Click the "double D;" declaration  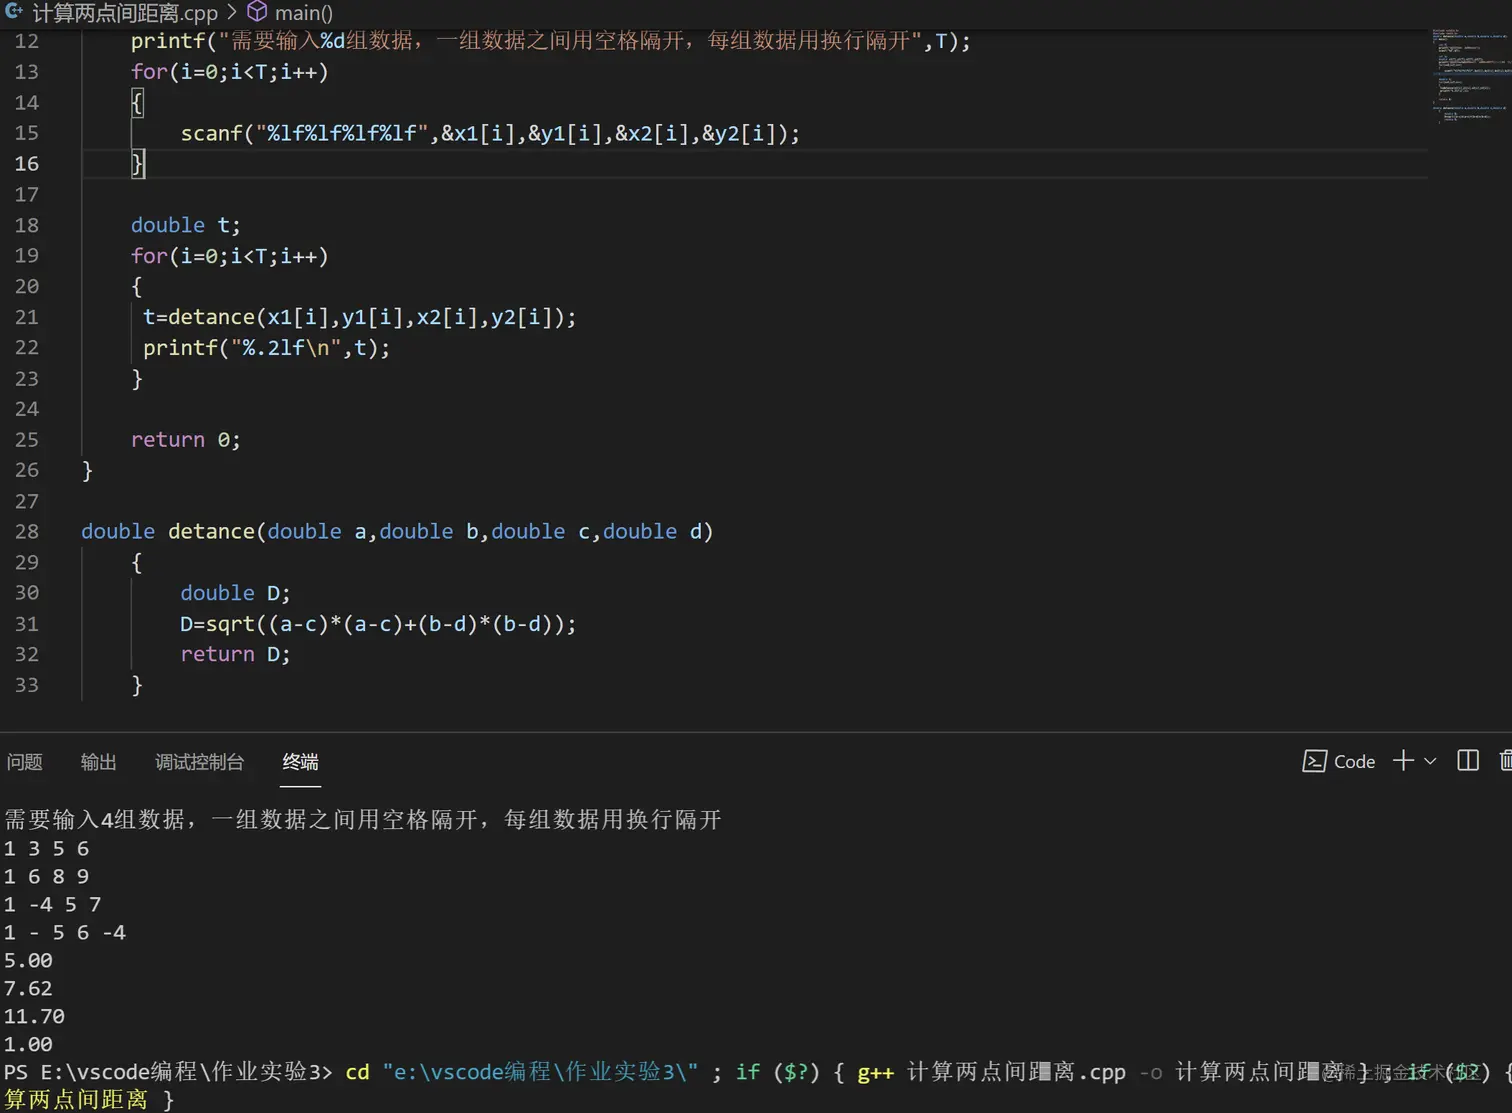(x=235, y=593)
